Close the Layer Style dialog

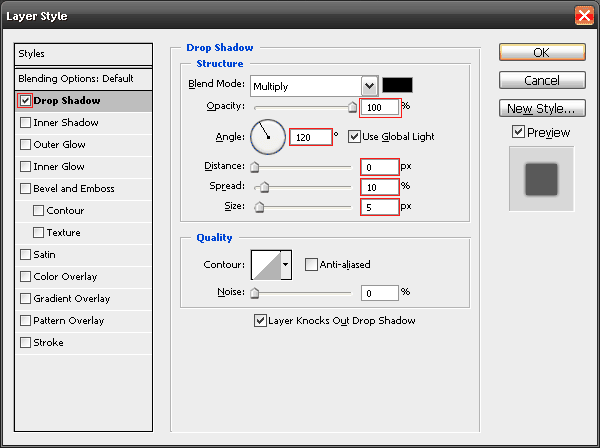[x=583, y=15]
